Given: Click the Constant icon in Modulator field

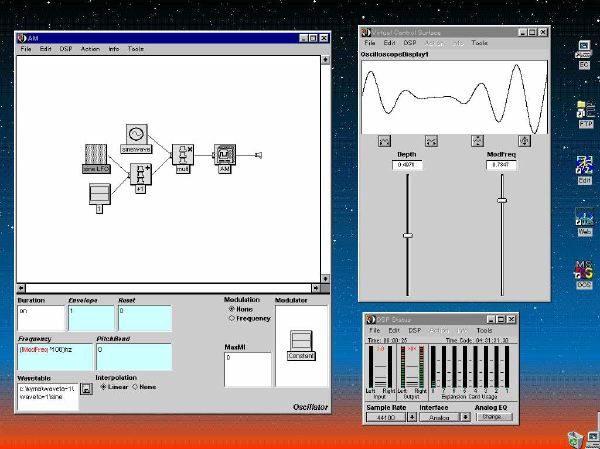Looking at the screenshot, I should click(x=301, y=341).
